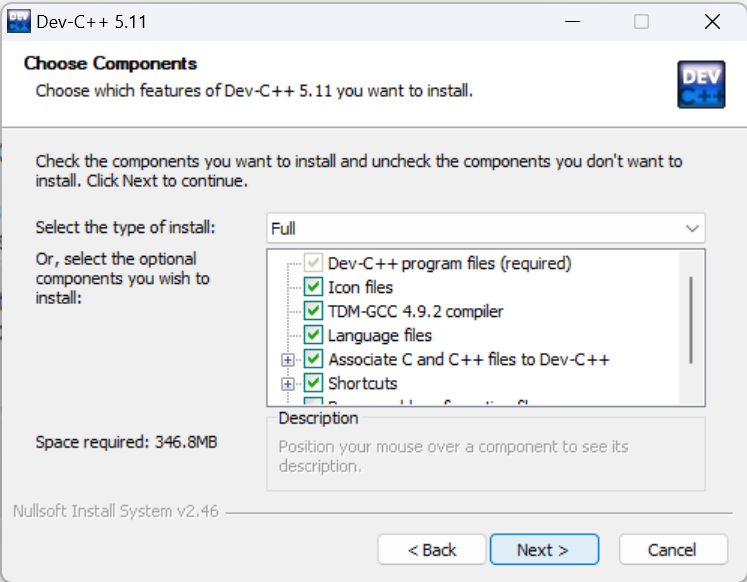Expand the Shortcuts tree node
Image resolution: width=747 pixels, height=582 pixels.
coord(287,383)
